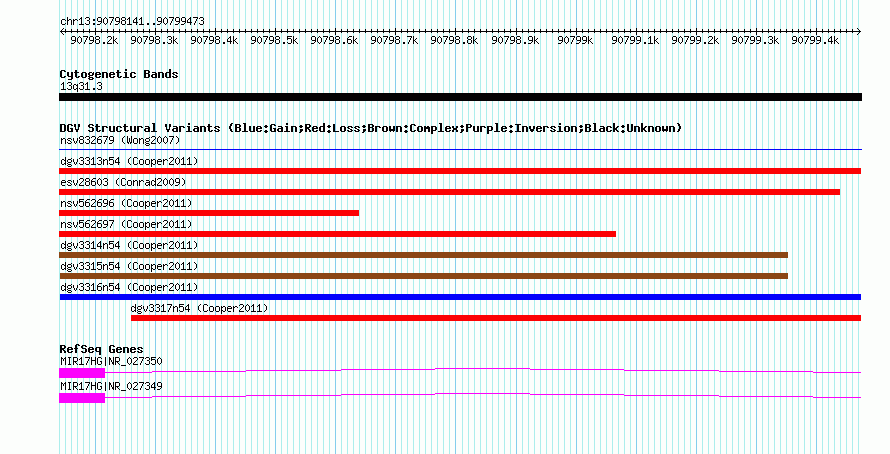Open variant dgv3313n54 (Cooper2011) label
890x454 pixels.
pyautogui.click(x=129, y=161)
